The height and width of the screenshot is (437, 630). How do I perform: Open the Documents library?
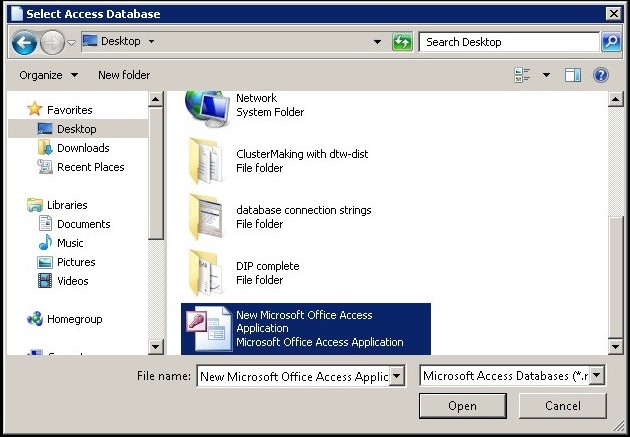click(84, 224)
